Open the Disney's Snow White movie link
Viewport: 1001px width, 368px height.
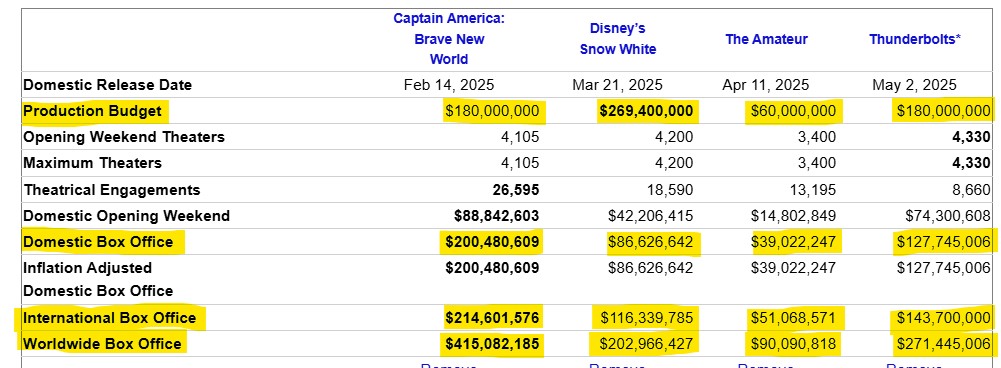(617, 39)
